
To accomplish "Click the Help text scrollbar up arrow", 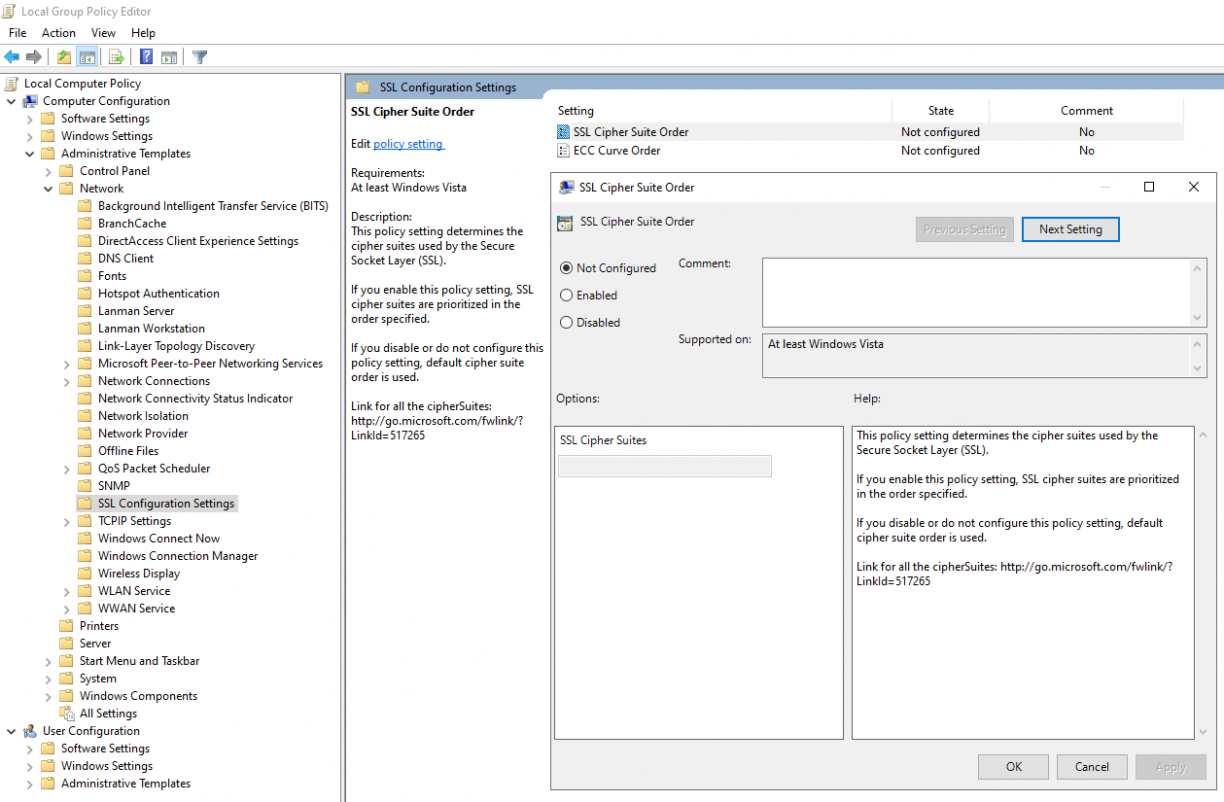I will coord(1203,436).
